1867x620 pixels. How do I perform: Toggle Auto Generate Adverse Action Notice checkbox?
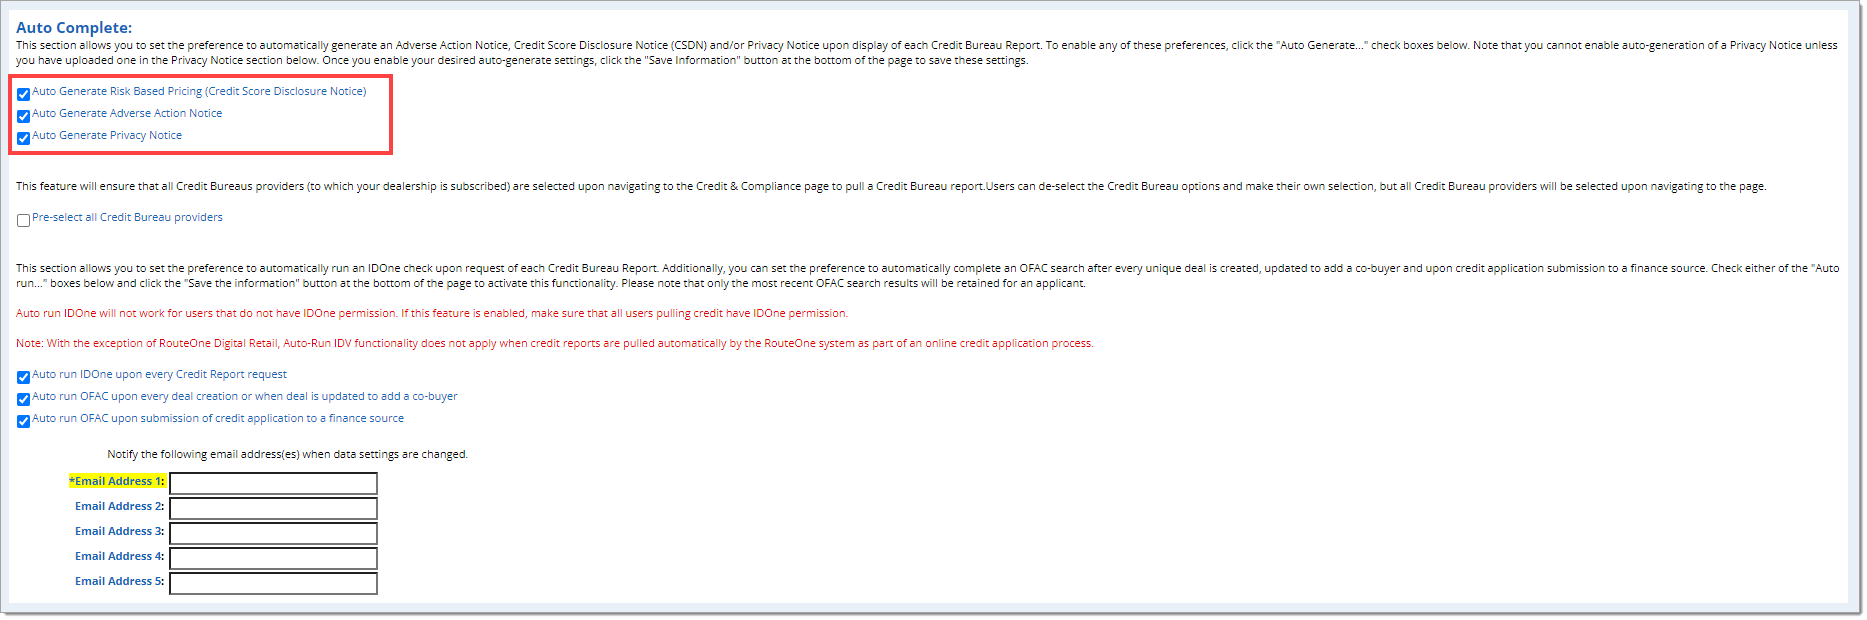[23, 117]
